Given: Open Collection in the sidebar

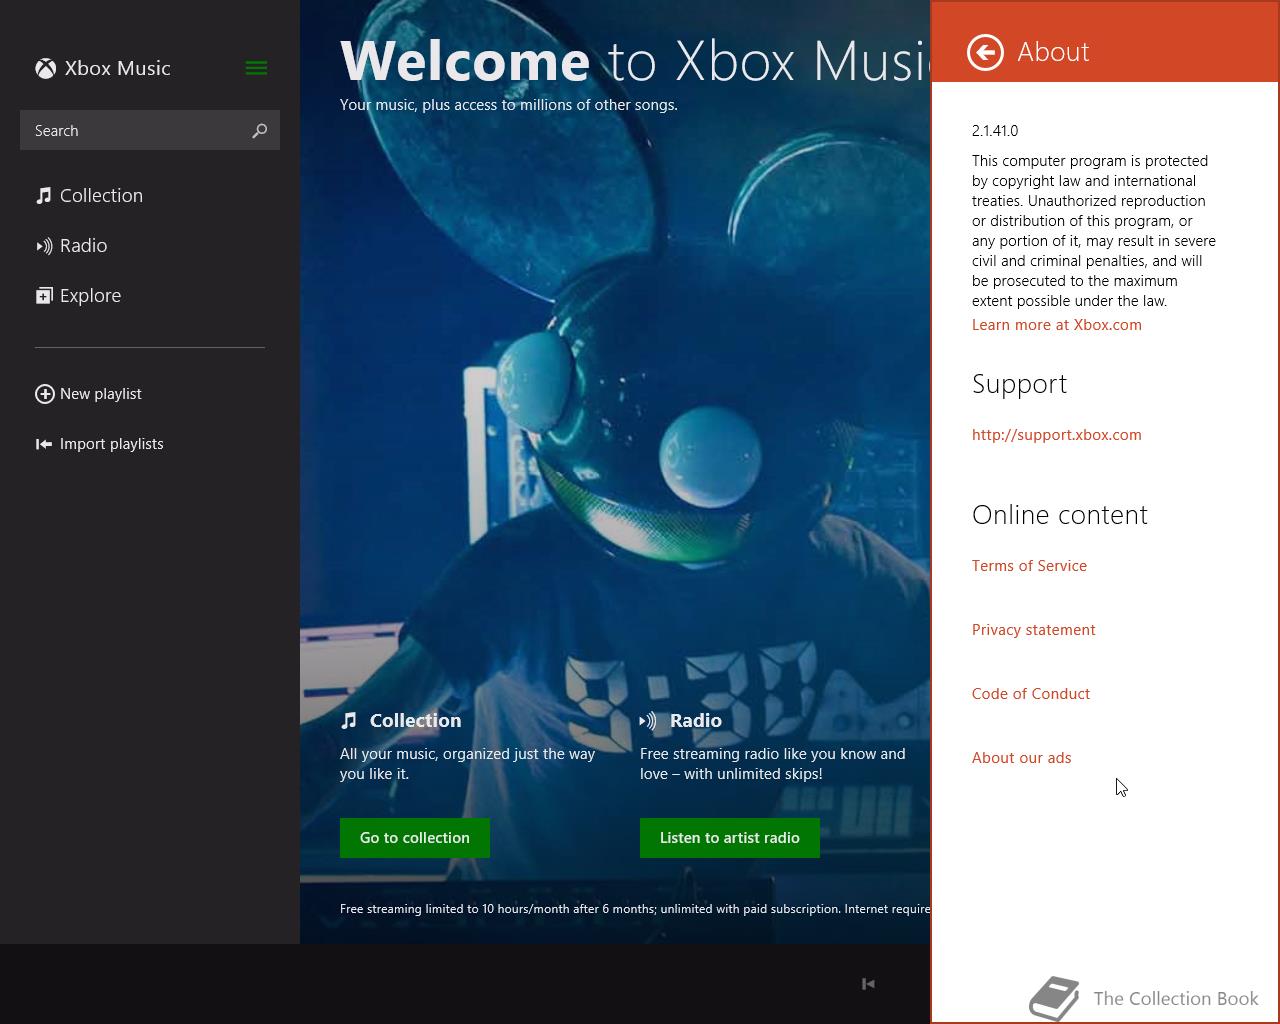Looking at the screenshot, I should point(101,196).
